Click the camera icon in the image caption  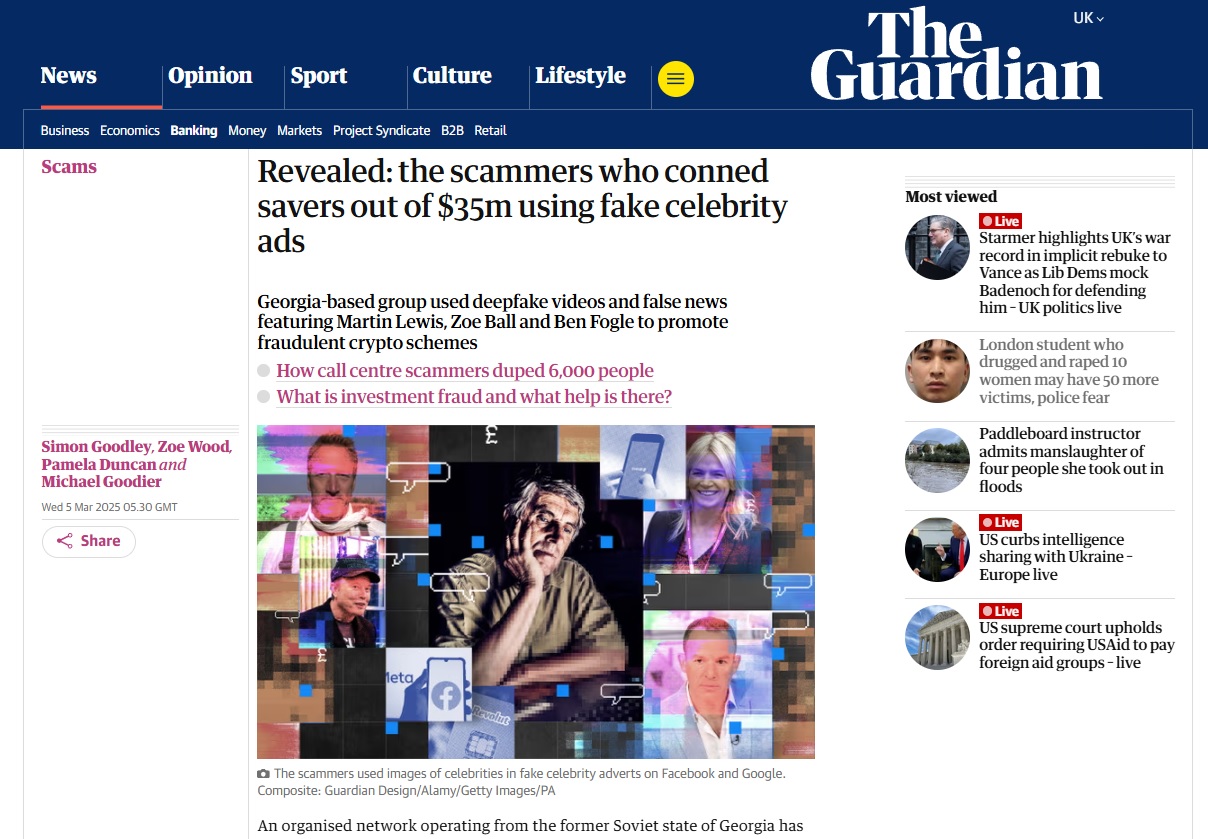click(x=263, y=774)
